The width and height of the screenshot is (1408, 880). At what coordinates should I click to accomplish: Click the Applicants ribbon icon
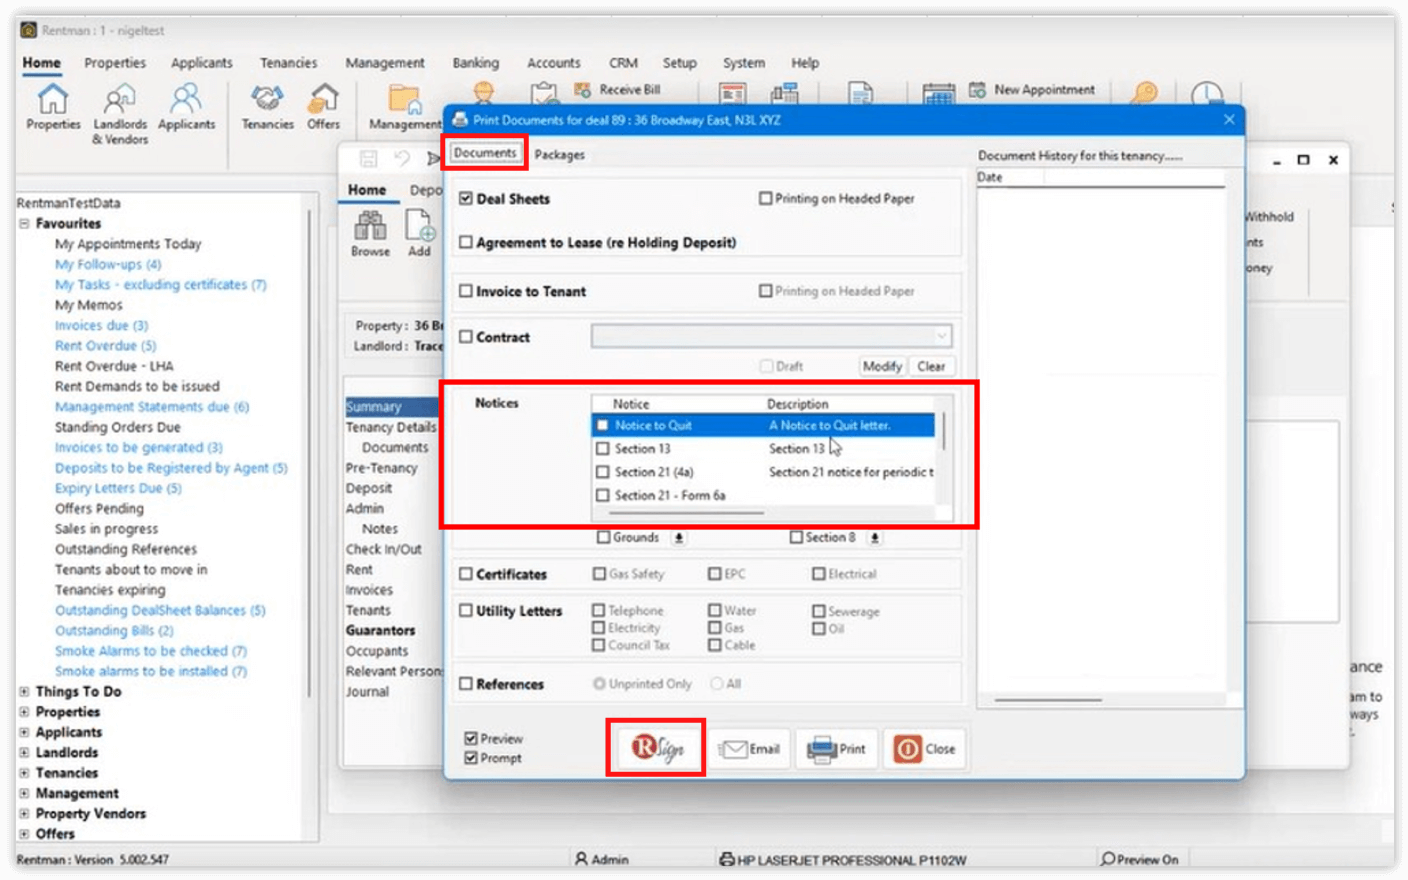[x=186, y=100]
